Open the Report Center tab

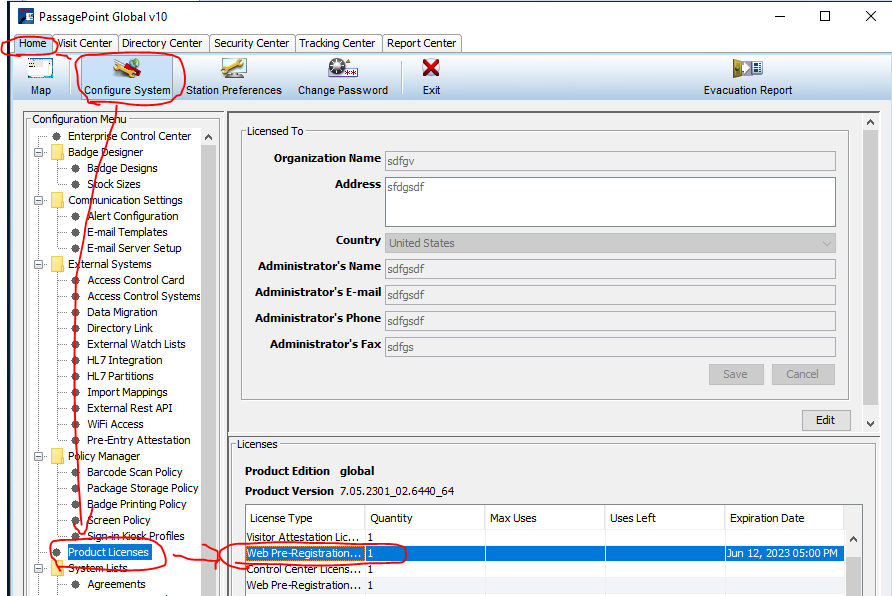422,43
